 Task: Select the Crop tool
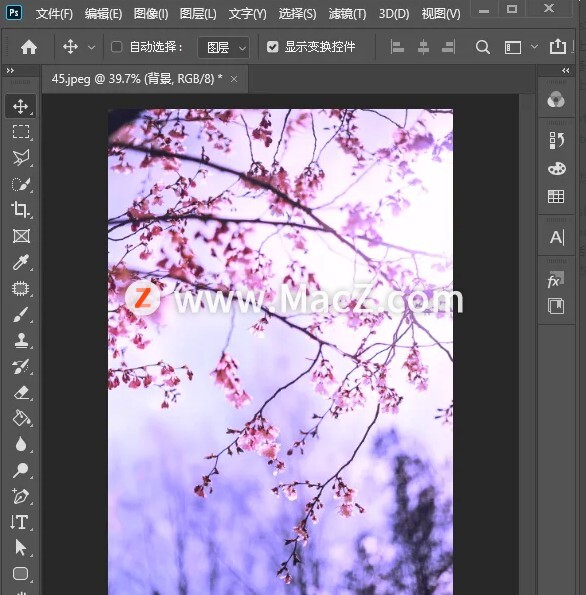(20, 209)
